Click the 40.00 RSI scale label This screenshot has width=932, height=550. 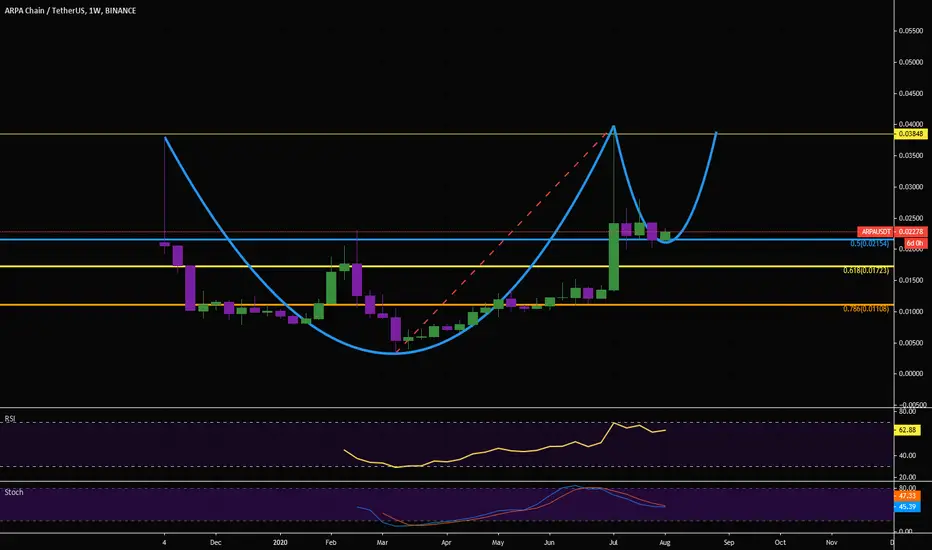(x=907, y=455)
